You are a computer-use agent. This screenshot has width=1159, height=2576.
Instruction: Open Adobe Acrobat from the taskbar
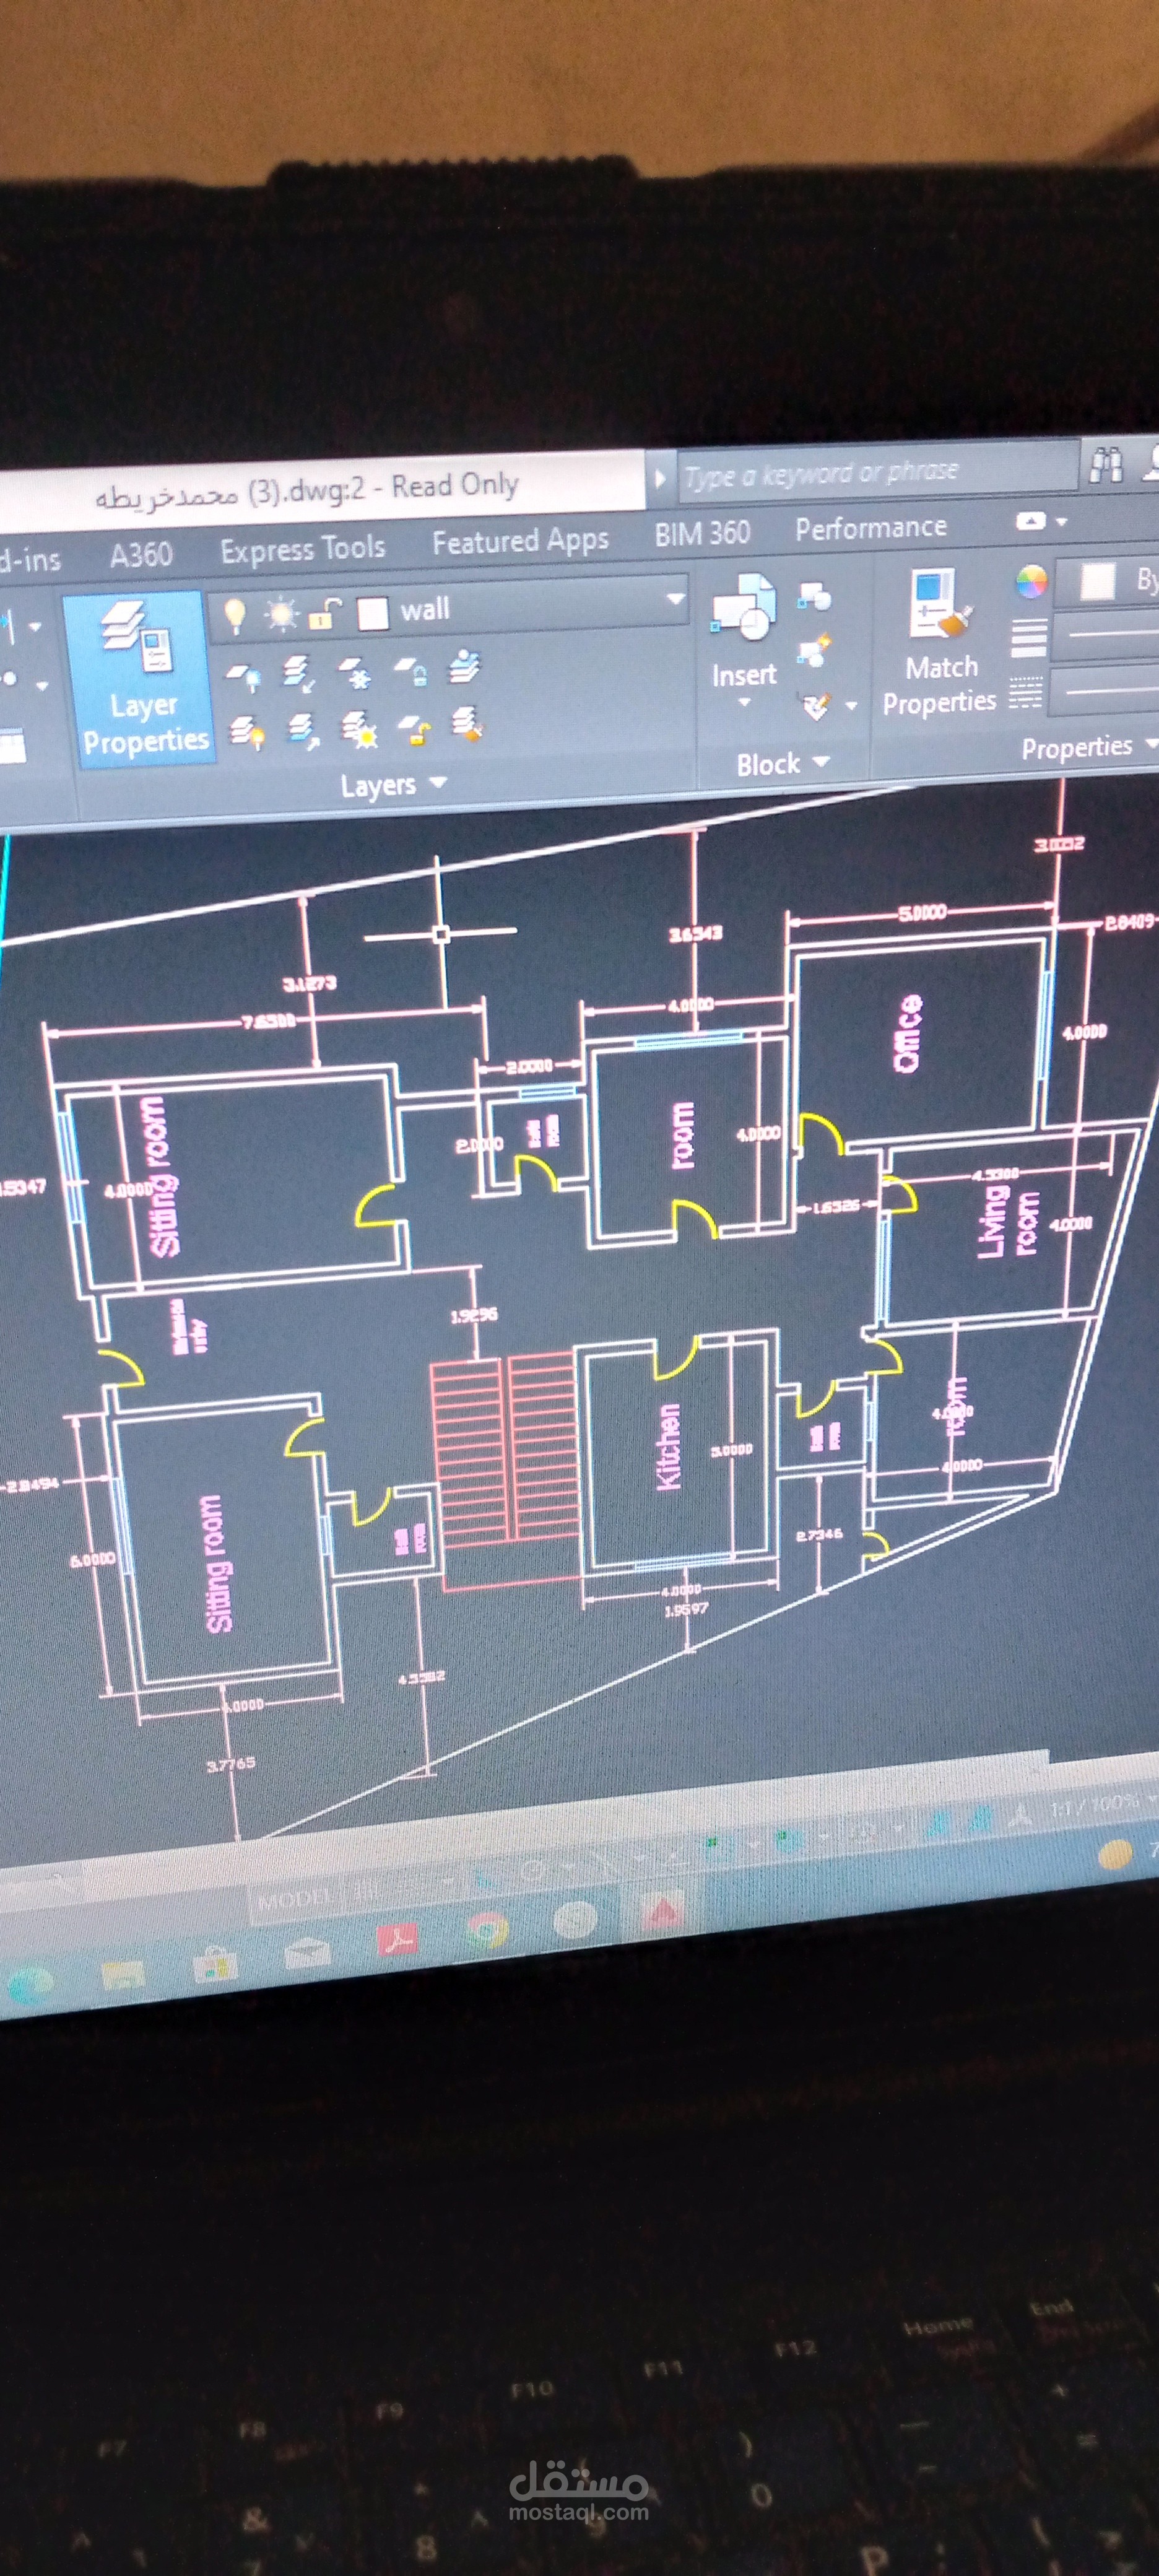click(398, 1939)
